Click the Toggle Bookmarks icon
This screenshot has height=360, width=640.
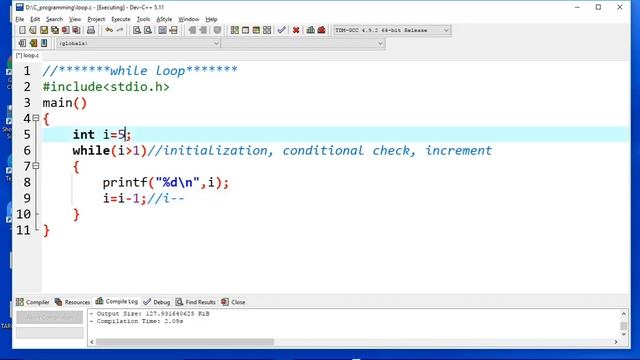point(33,43)
